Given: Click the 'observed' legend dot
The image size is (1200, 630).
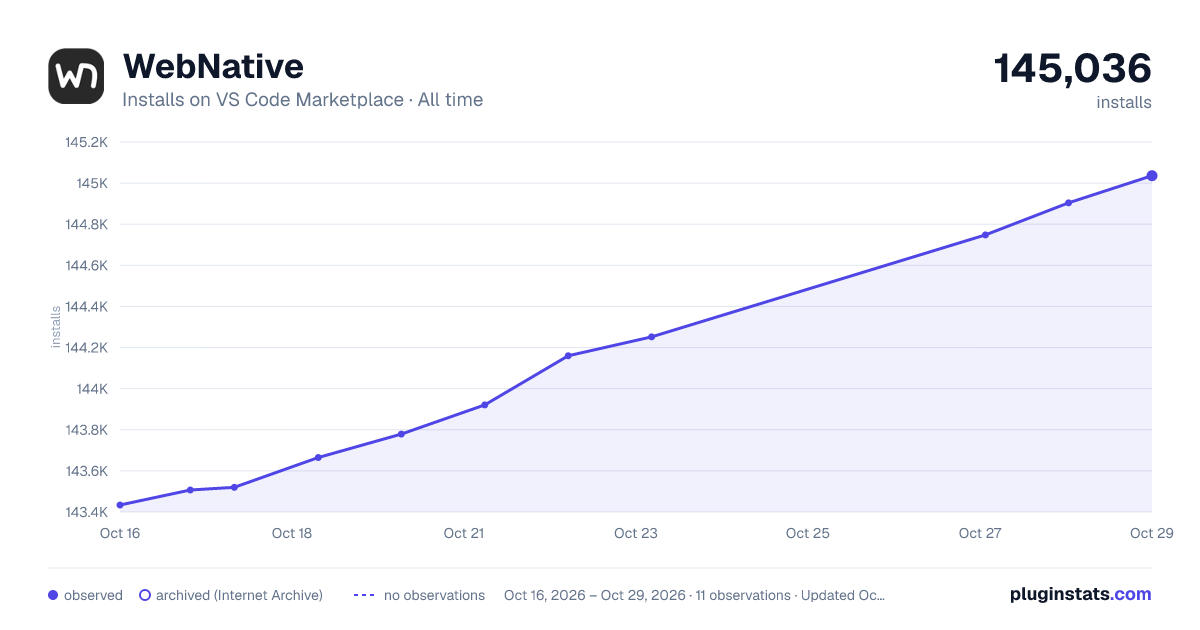Looking at the screenshot, I should tap(53, 595).
